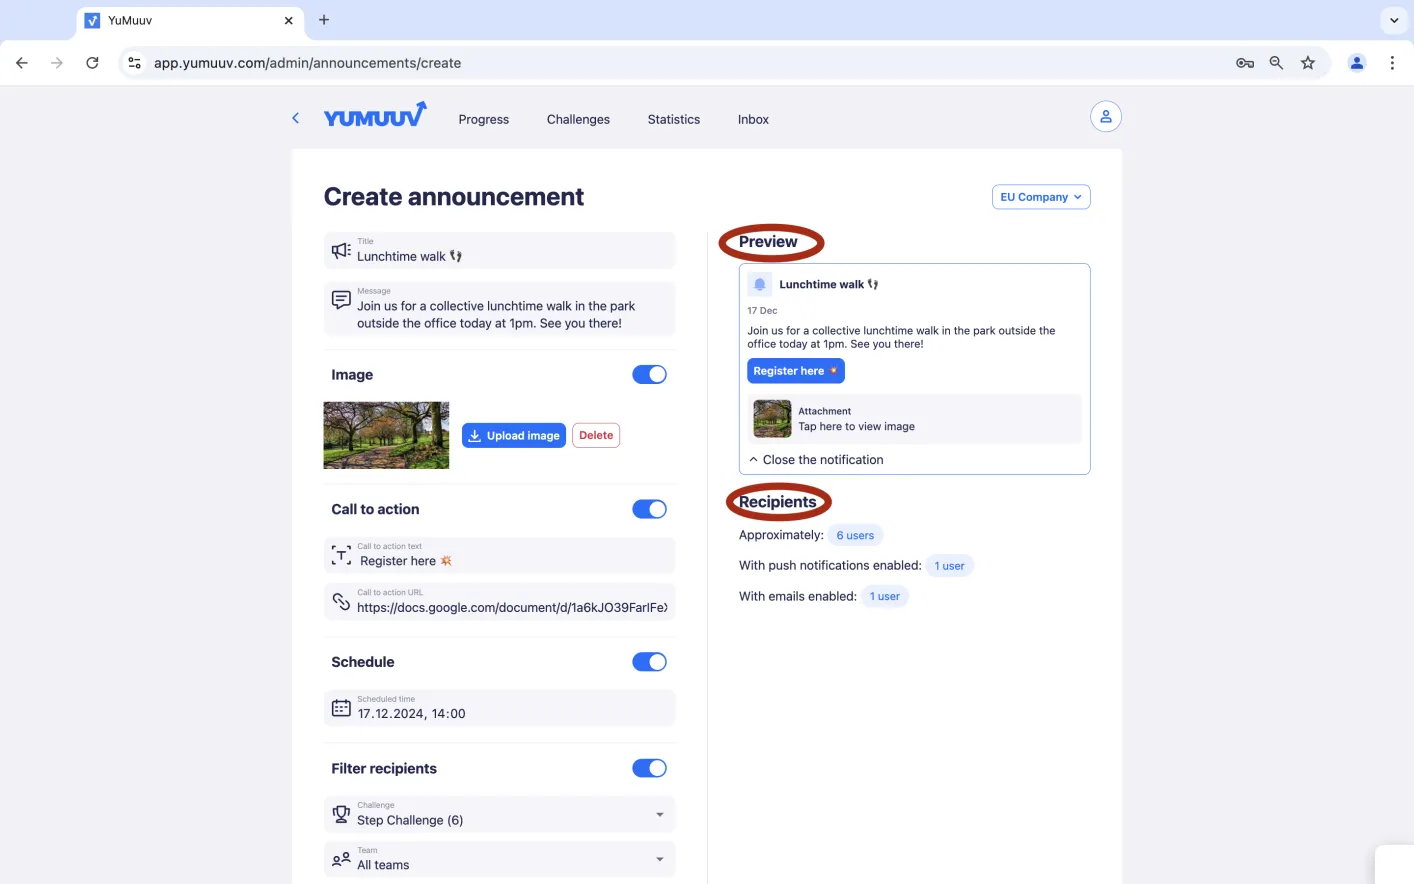Viewport: 1414px width, 884px height.
Task: Open a new browser tab
Action: (x=324, y=20)
